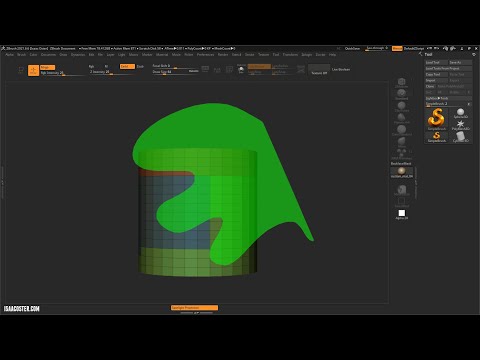Click the Save As button
The width and height of the screenshot is (480, 360).
[x=460, y=62]
